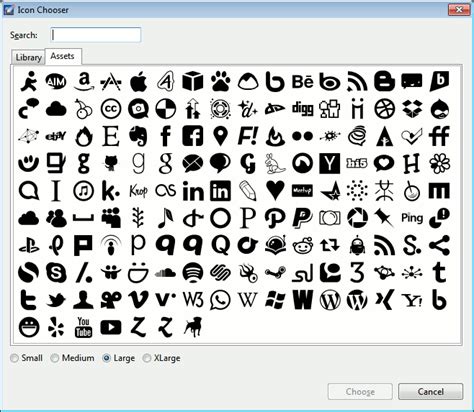Select the PlayStation logo icon

[29, 246]
